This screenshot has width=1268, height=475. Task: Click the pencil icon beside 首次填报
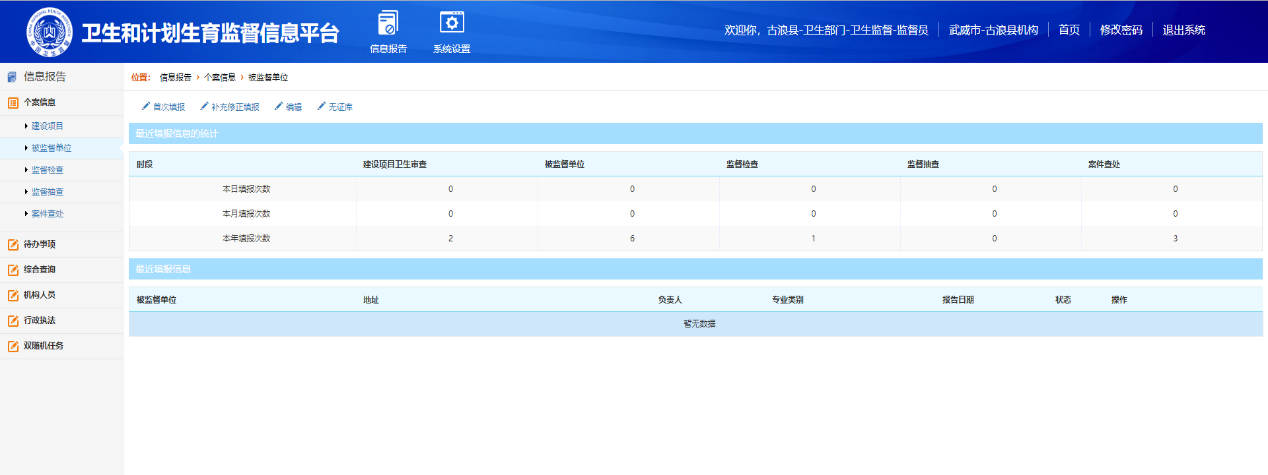(x=146, y=106)
